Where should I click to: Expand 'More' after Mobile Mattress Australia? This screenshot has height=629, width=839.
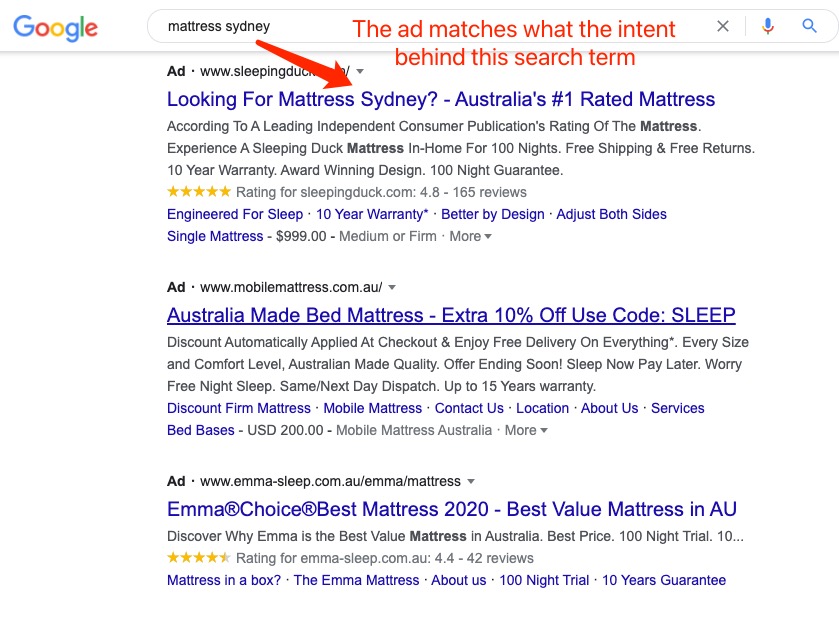point(526,430)
